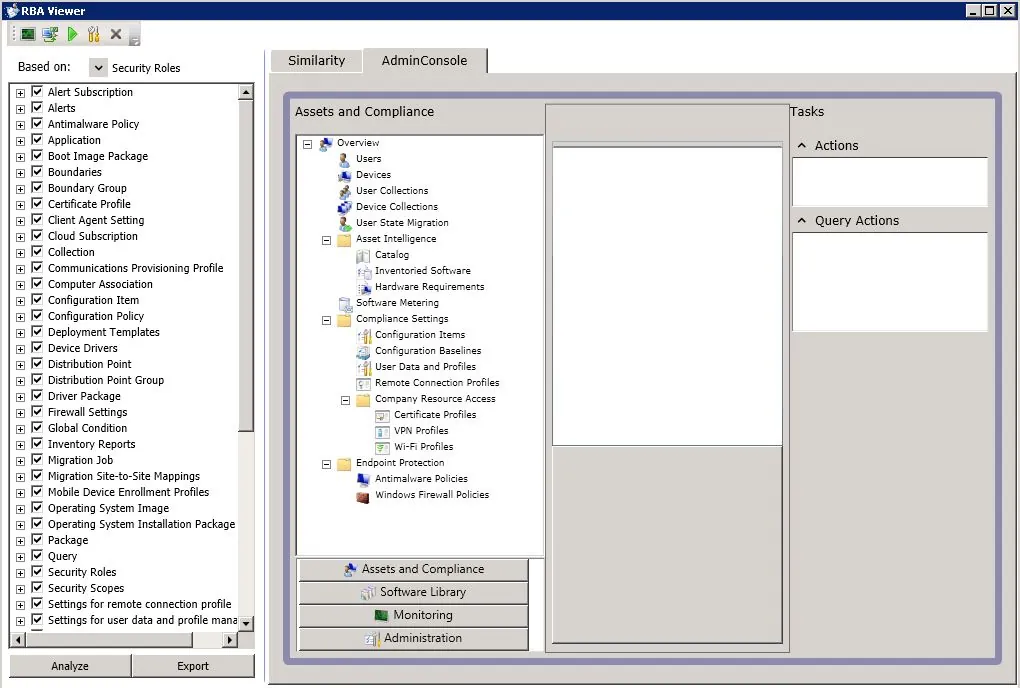The height and width of the screenshot is (688, 1020).
Task: Click the Configuration Baselines icon
Action: click(x=363, y=351)
